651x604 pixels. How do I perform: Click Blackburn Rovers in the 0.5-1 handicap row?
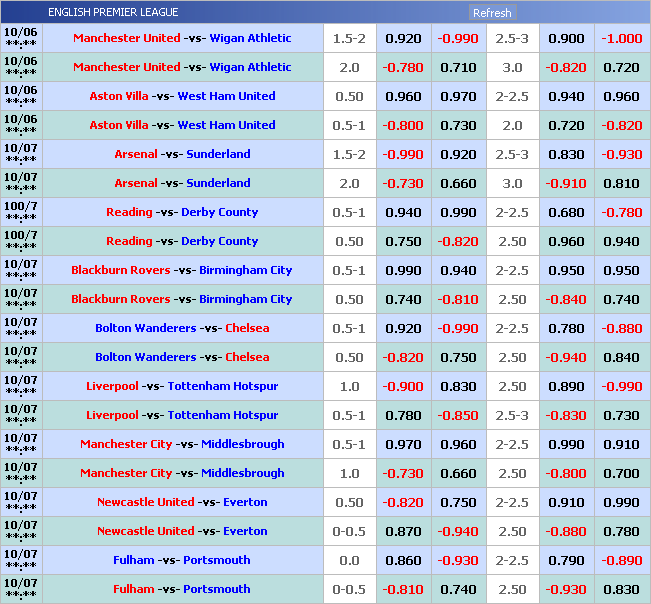(x=120, y=270)
